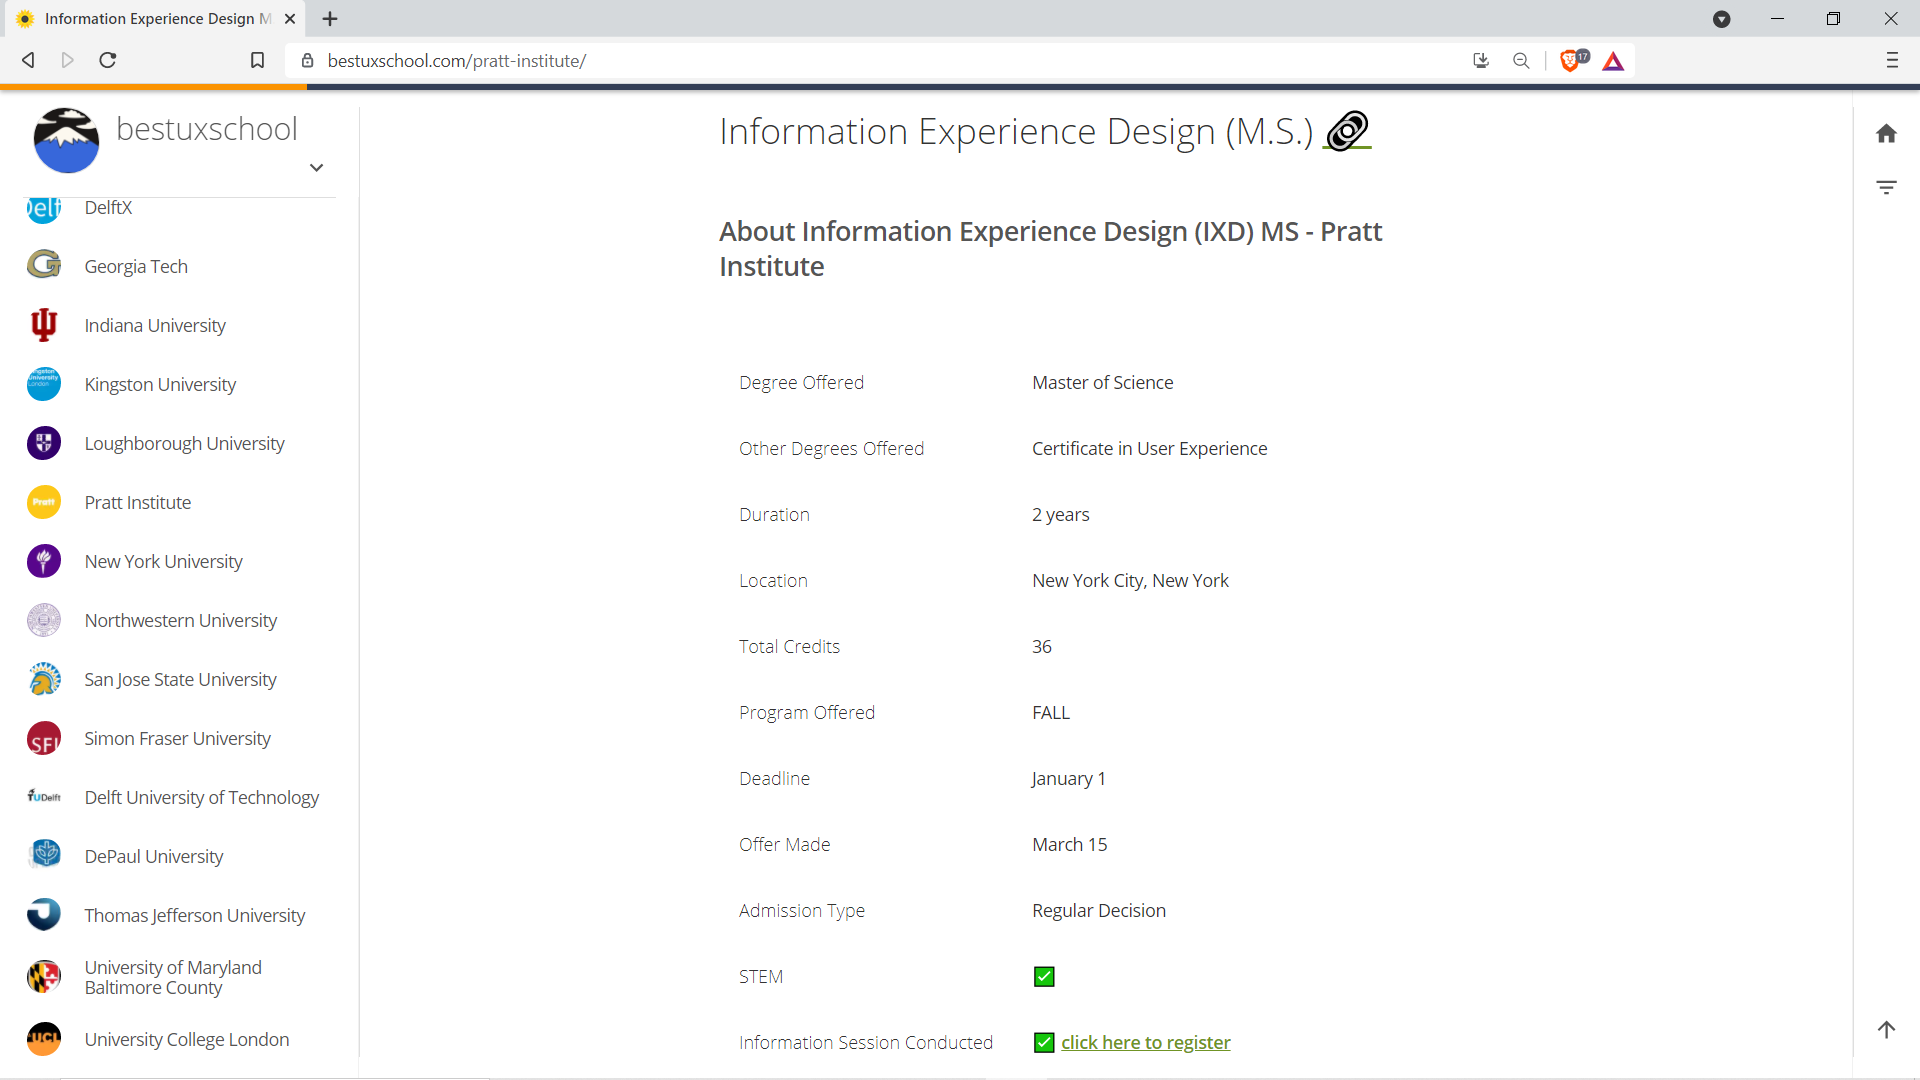This screenshot has height=1080, width=1920.
Task: Open a new browser tab
Action: [x=330, y=19]
